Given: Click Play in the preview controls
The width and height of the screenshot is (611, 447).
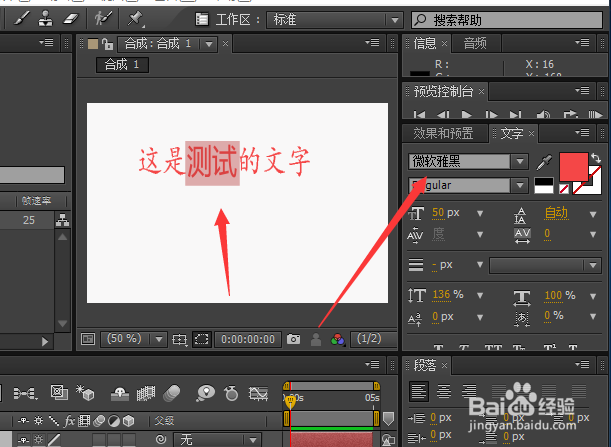Looking at the screenshot, I should 466,115.
